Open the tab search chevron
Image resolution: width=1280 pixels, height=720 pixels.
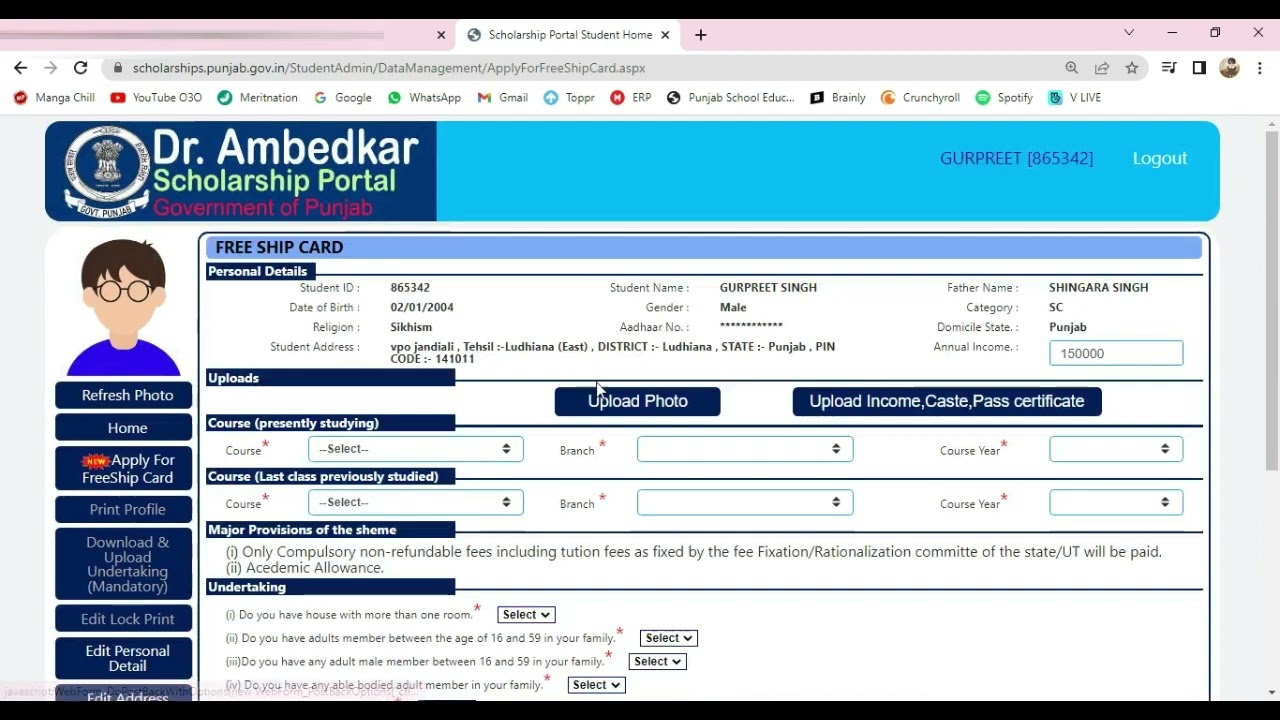click(x=1129, y=33)
